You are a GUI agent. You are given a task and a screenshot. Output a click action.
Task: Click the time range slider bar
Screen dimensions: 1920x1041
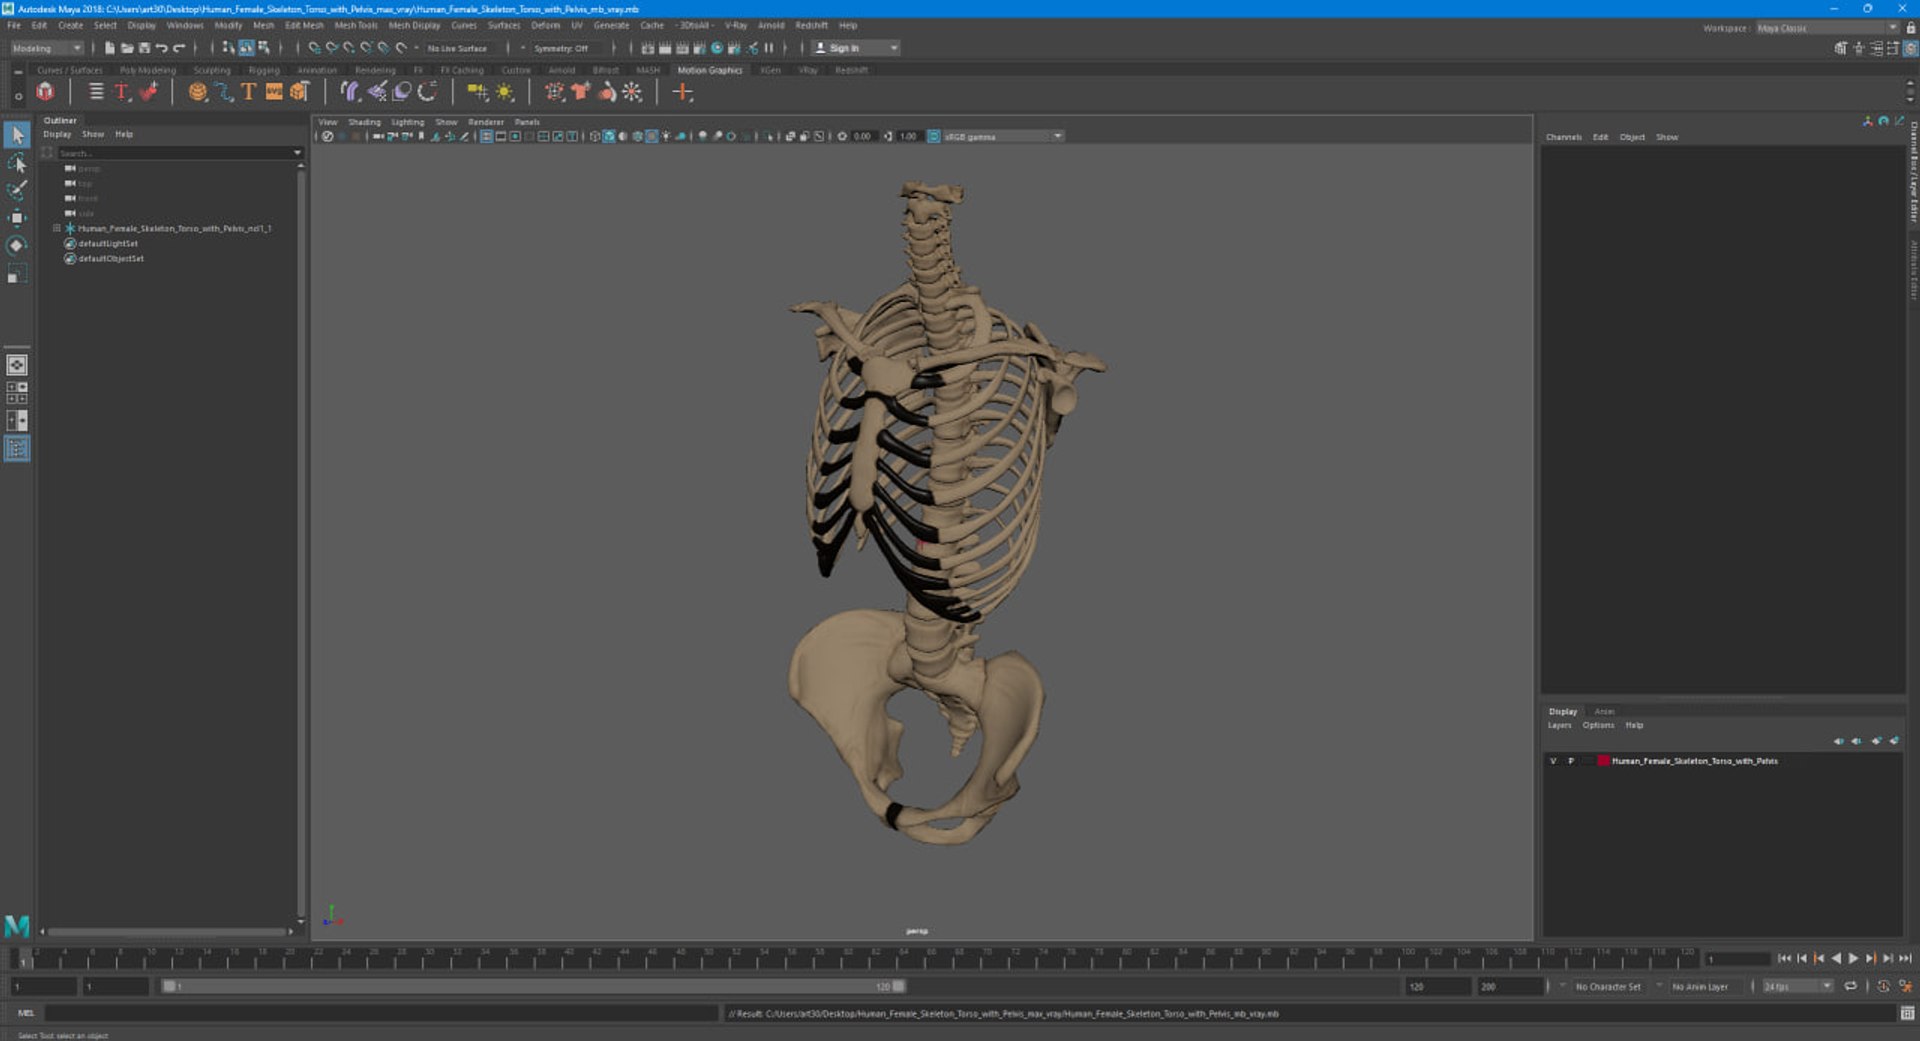[533, 986]
